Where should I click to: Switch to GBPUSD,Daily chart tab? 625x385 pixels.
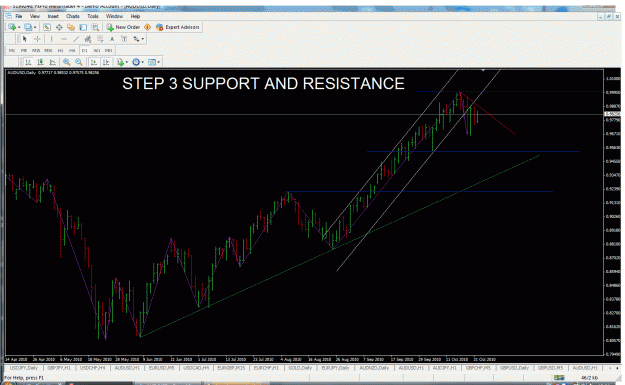(514, 368)
